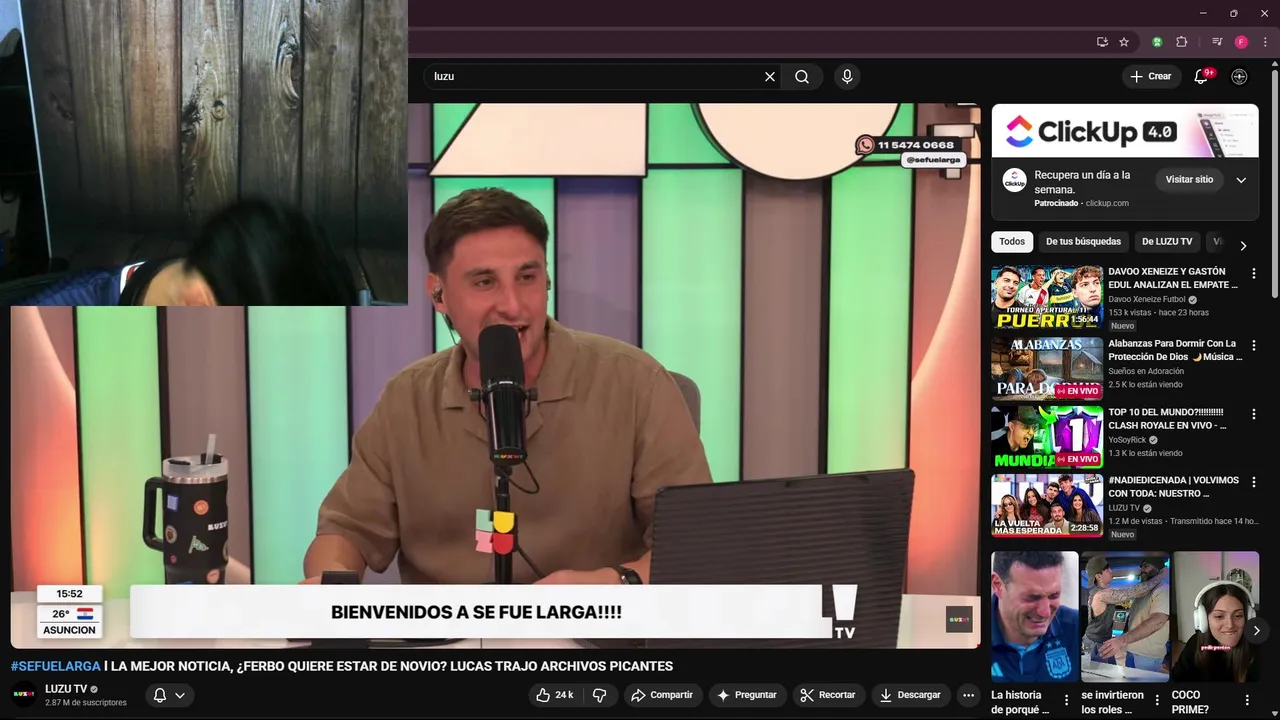Open options menu for Alabanzas Para Dormir

[x=1253, y=345]
